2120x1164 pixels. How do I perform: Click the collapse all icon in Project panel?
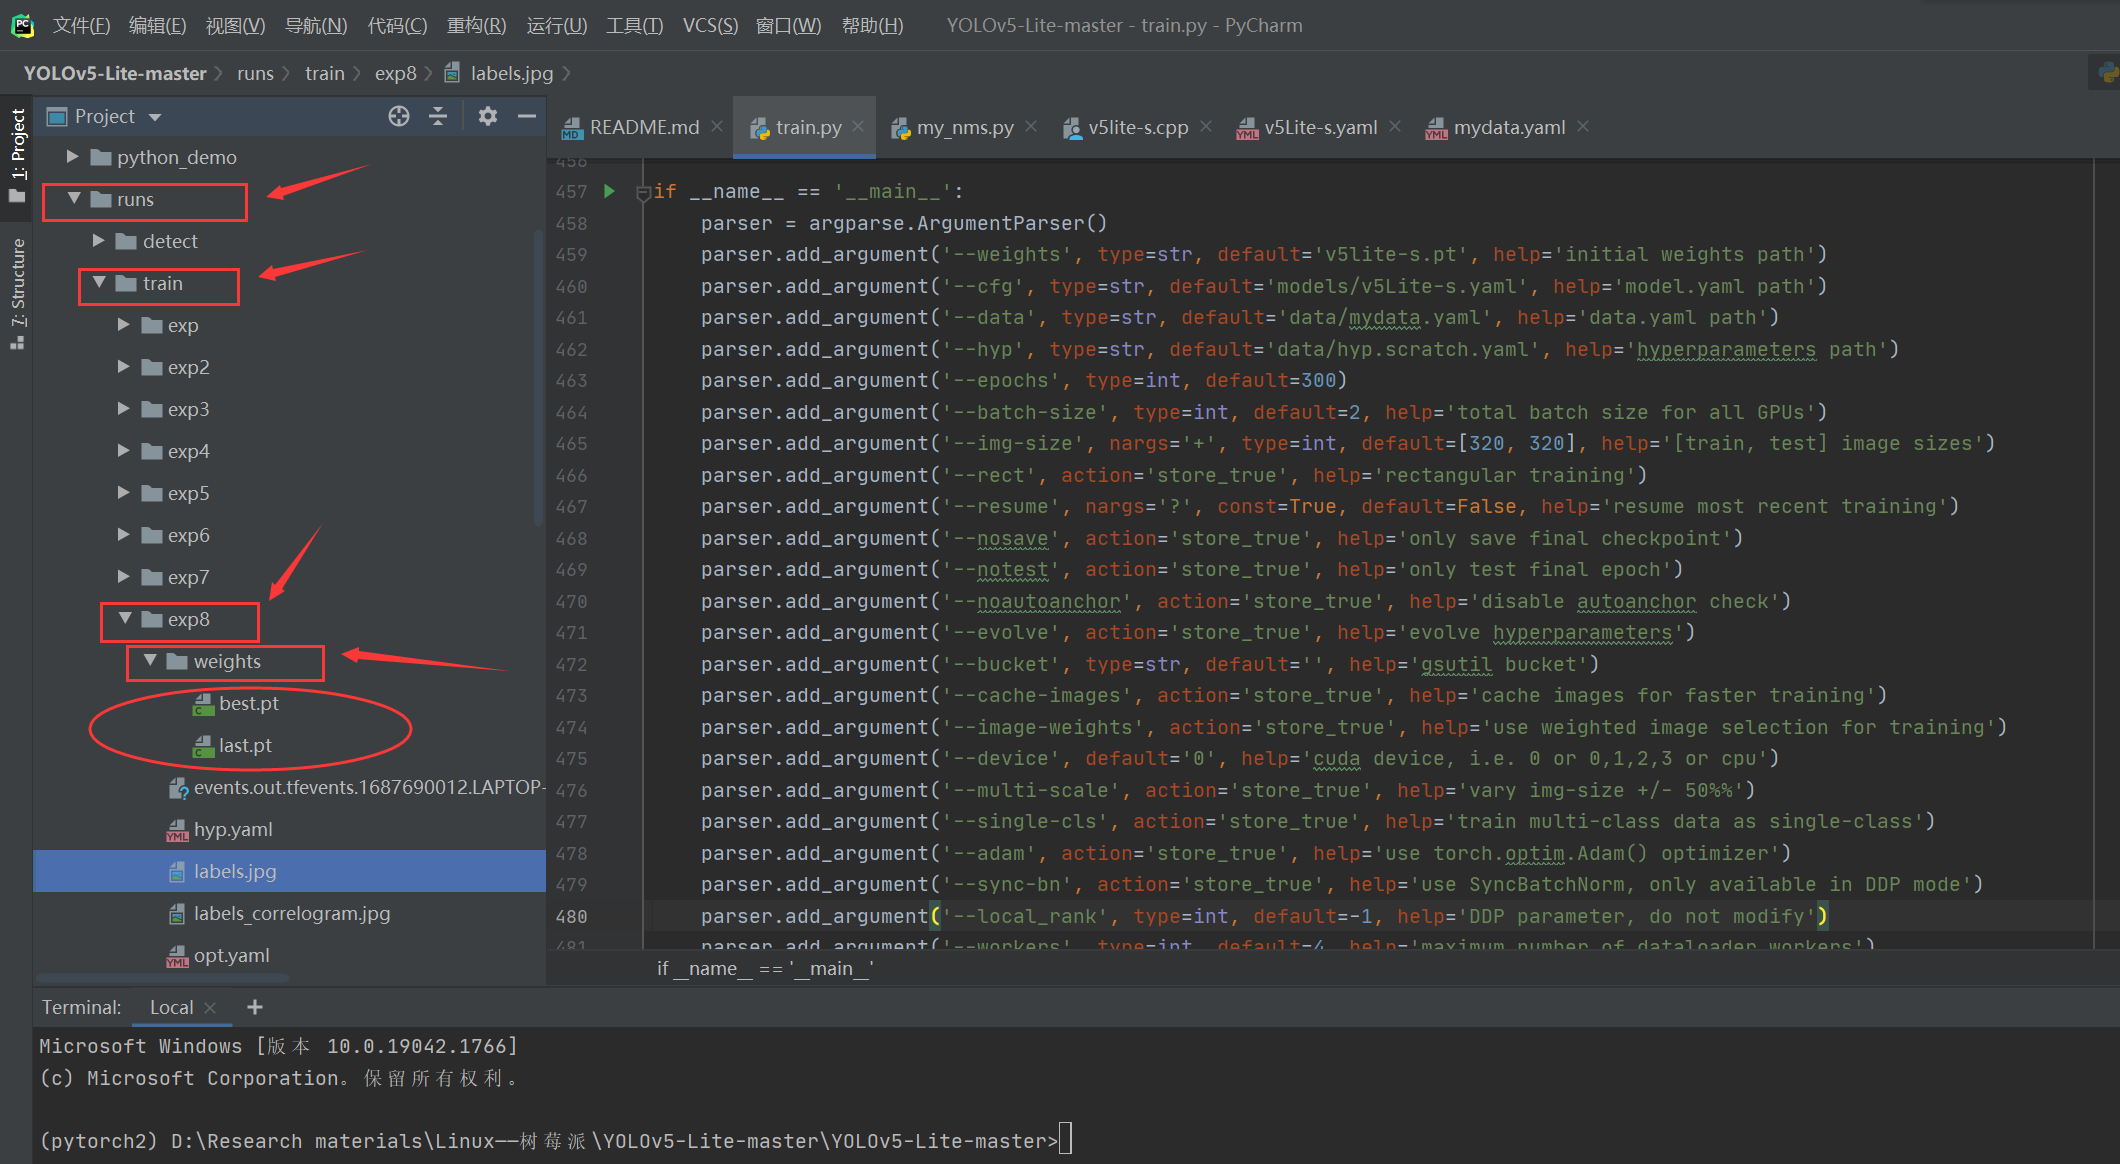(438, 116)
